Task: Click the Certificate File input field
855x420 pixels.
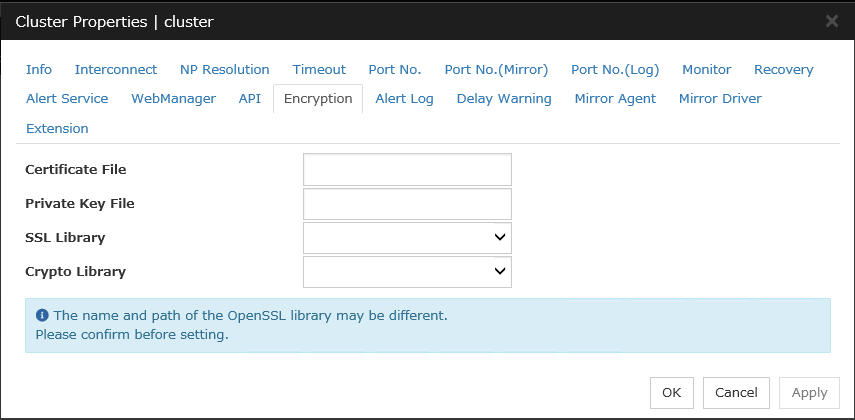Action: [407, 169]
